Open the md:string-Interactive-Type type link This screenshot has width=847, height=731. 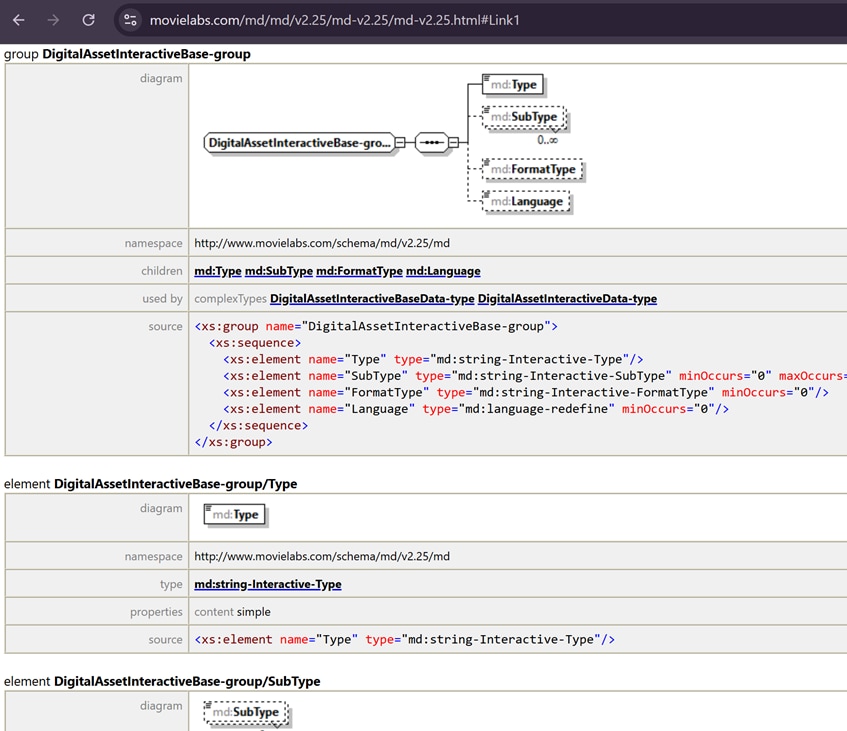coord(268,584)
